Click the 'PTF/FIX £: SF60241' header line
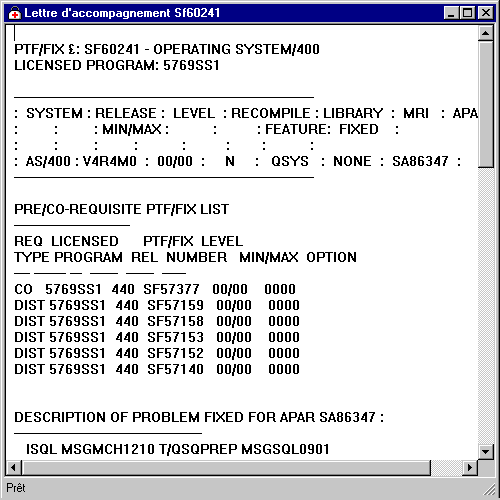The image size is (500, 500). pos(167,49)
